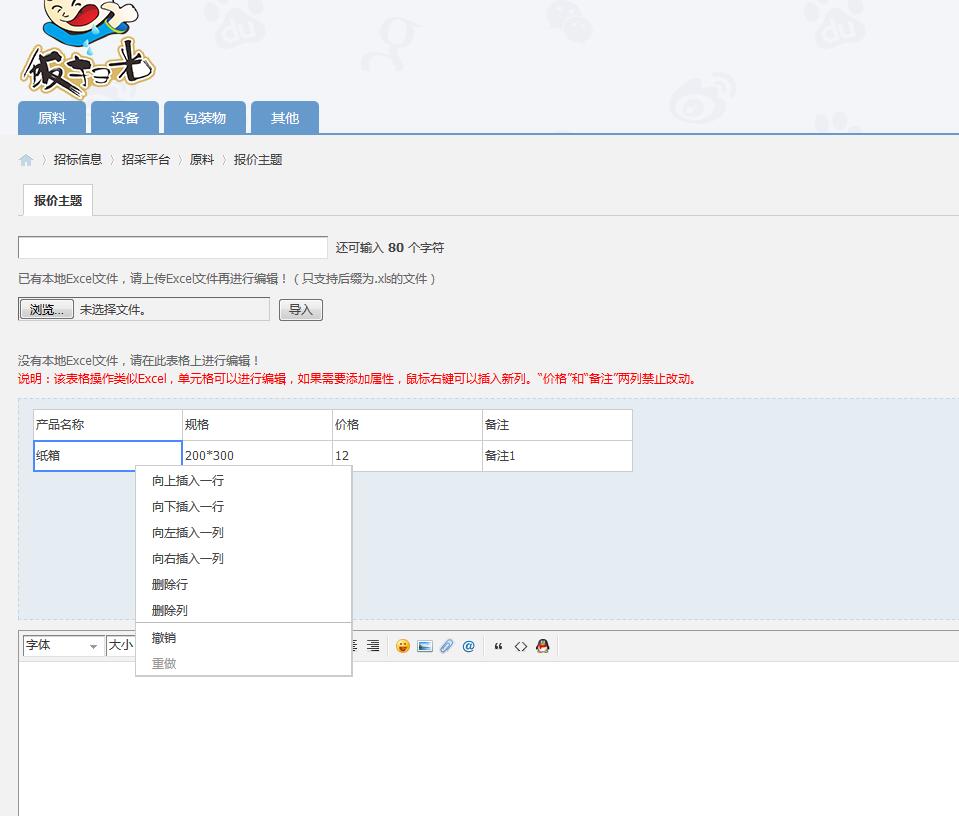The image size is (959, 816).
Task: Select 删除行 to delete the row
Action: (170, 585)
